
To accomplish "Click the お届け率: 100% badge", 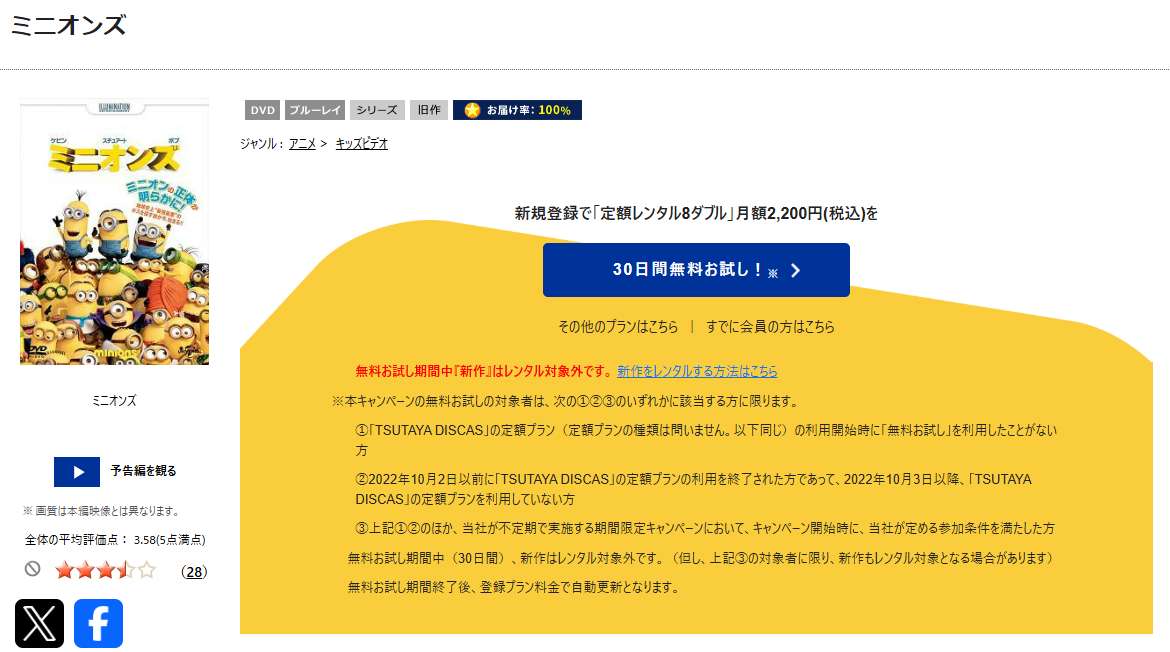I will 517,110.
